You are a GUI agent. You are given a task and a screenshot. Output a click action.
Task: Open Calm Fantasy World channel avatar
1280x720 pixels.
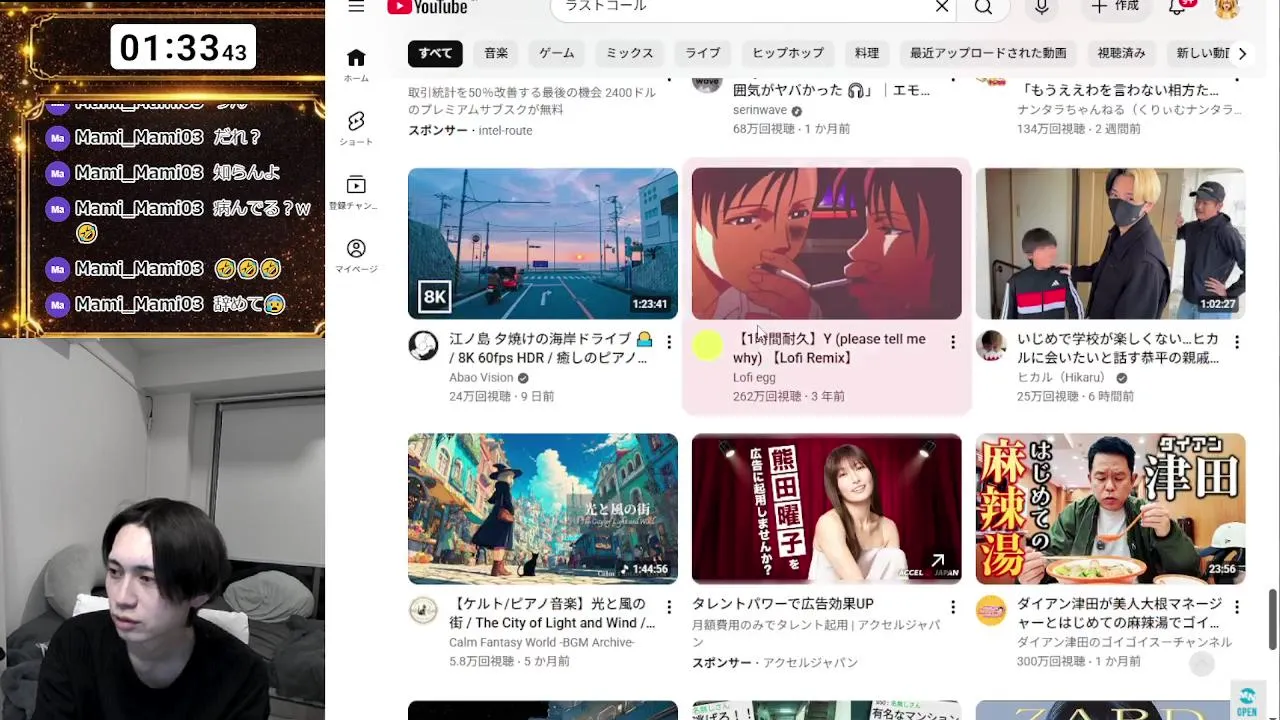(423, 611)
